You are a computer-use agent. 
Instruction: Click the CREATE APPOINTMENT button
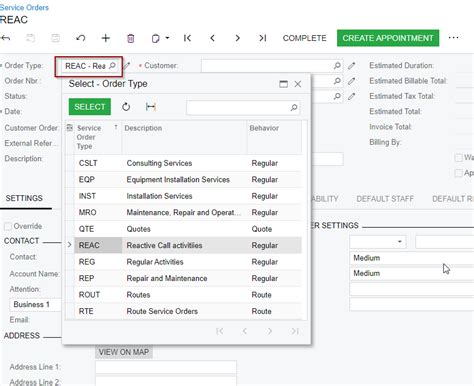(388, 38)
